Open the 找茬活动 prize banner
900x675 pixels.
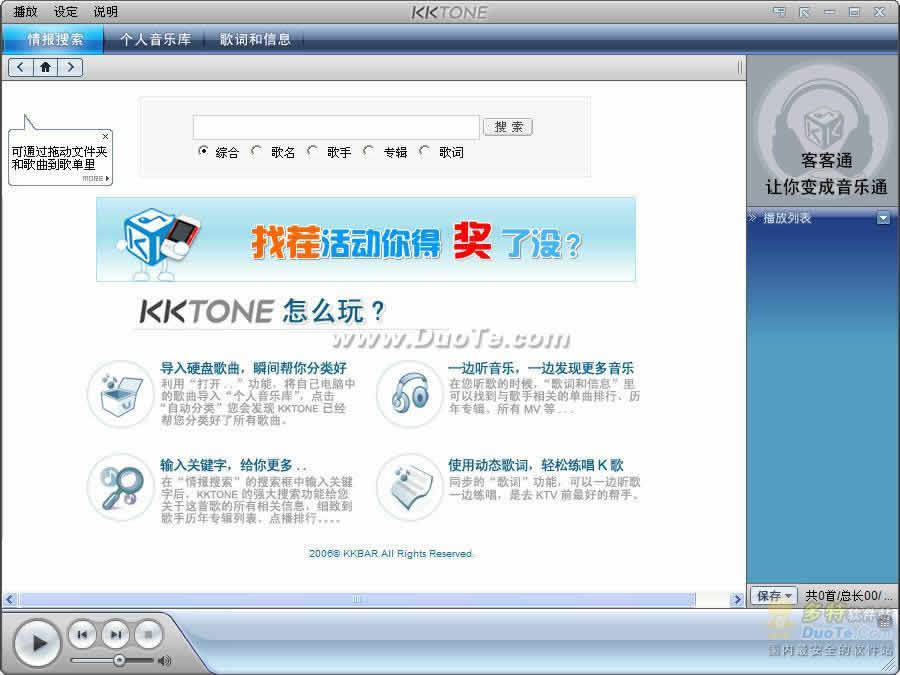(x=366, y=239)
